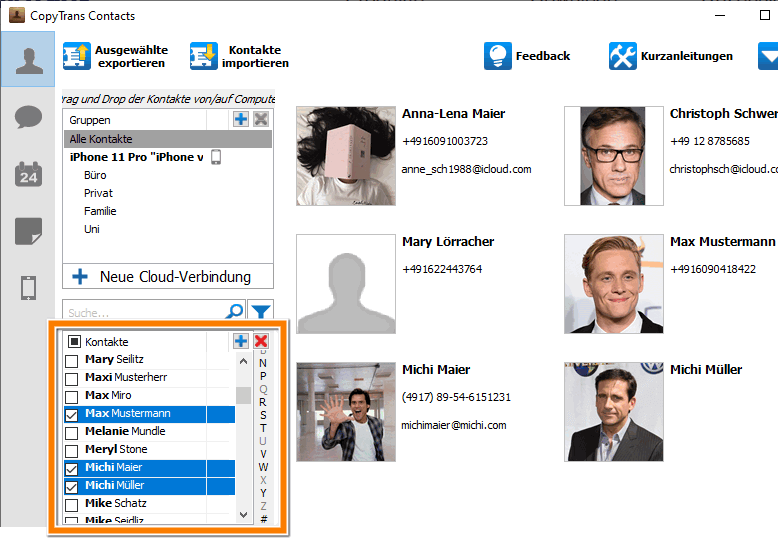Viewport: 778px width, 541px height.
Task: Jump to letter T in alphabet index
Action: coord(263,428)
